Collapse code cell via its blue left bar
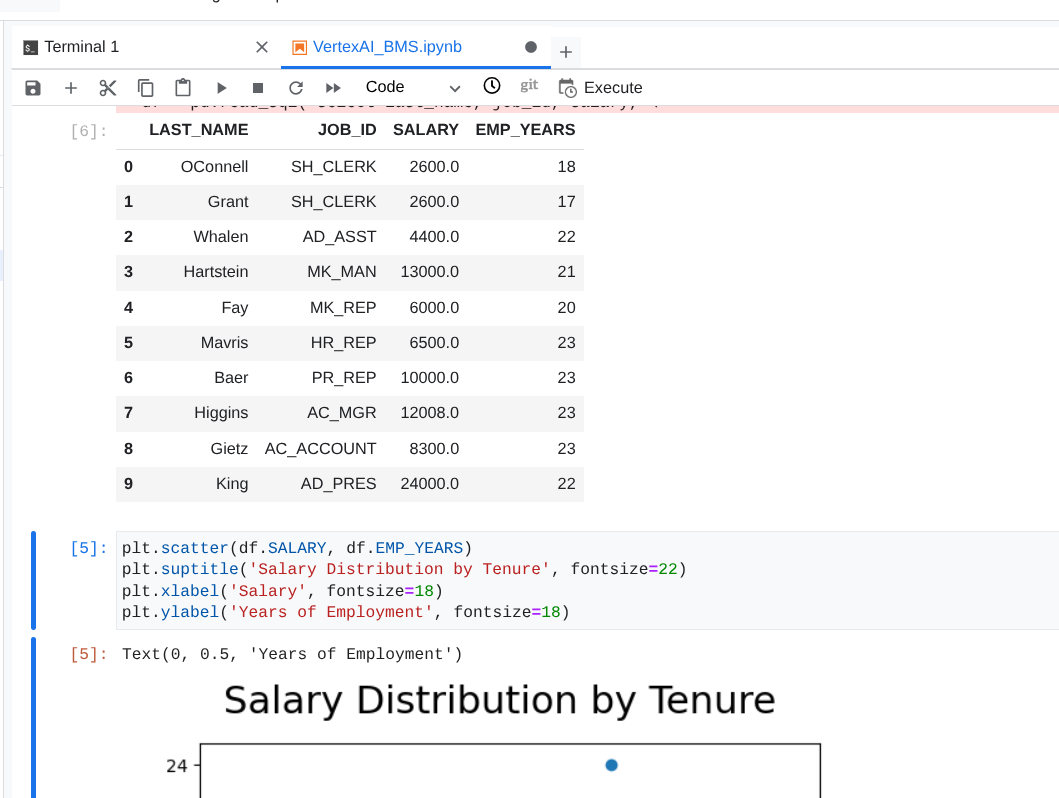1059x798 pixels. click(x=33, y=581)
